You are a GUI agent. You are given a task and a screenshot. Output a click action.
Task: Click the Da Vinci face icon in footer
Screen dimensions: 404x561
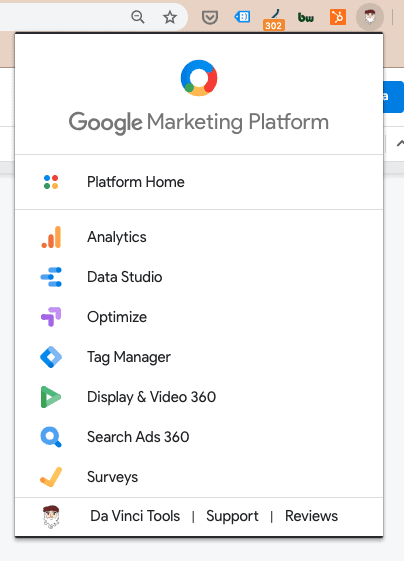pos(51,517)
